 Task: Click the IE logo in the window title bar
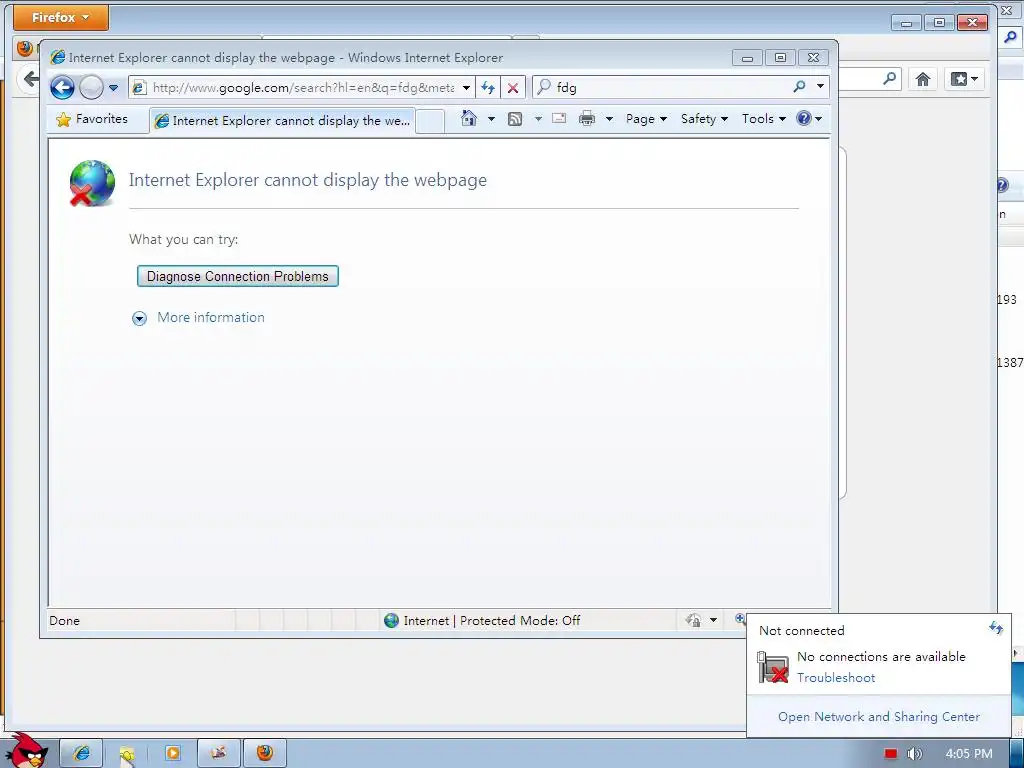tap(57, 57)
